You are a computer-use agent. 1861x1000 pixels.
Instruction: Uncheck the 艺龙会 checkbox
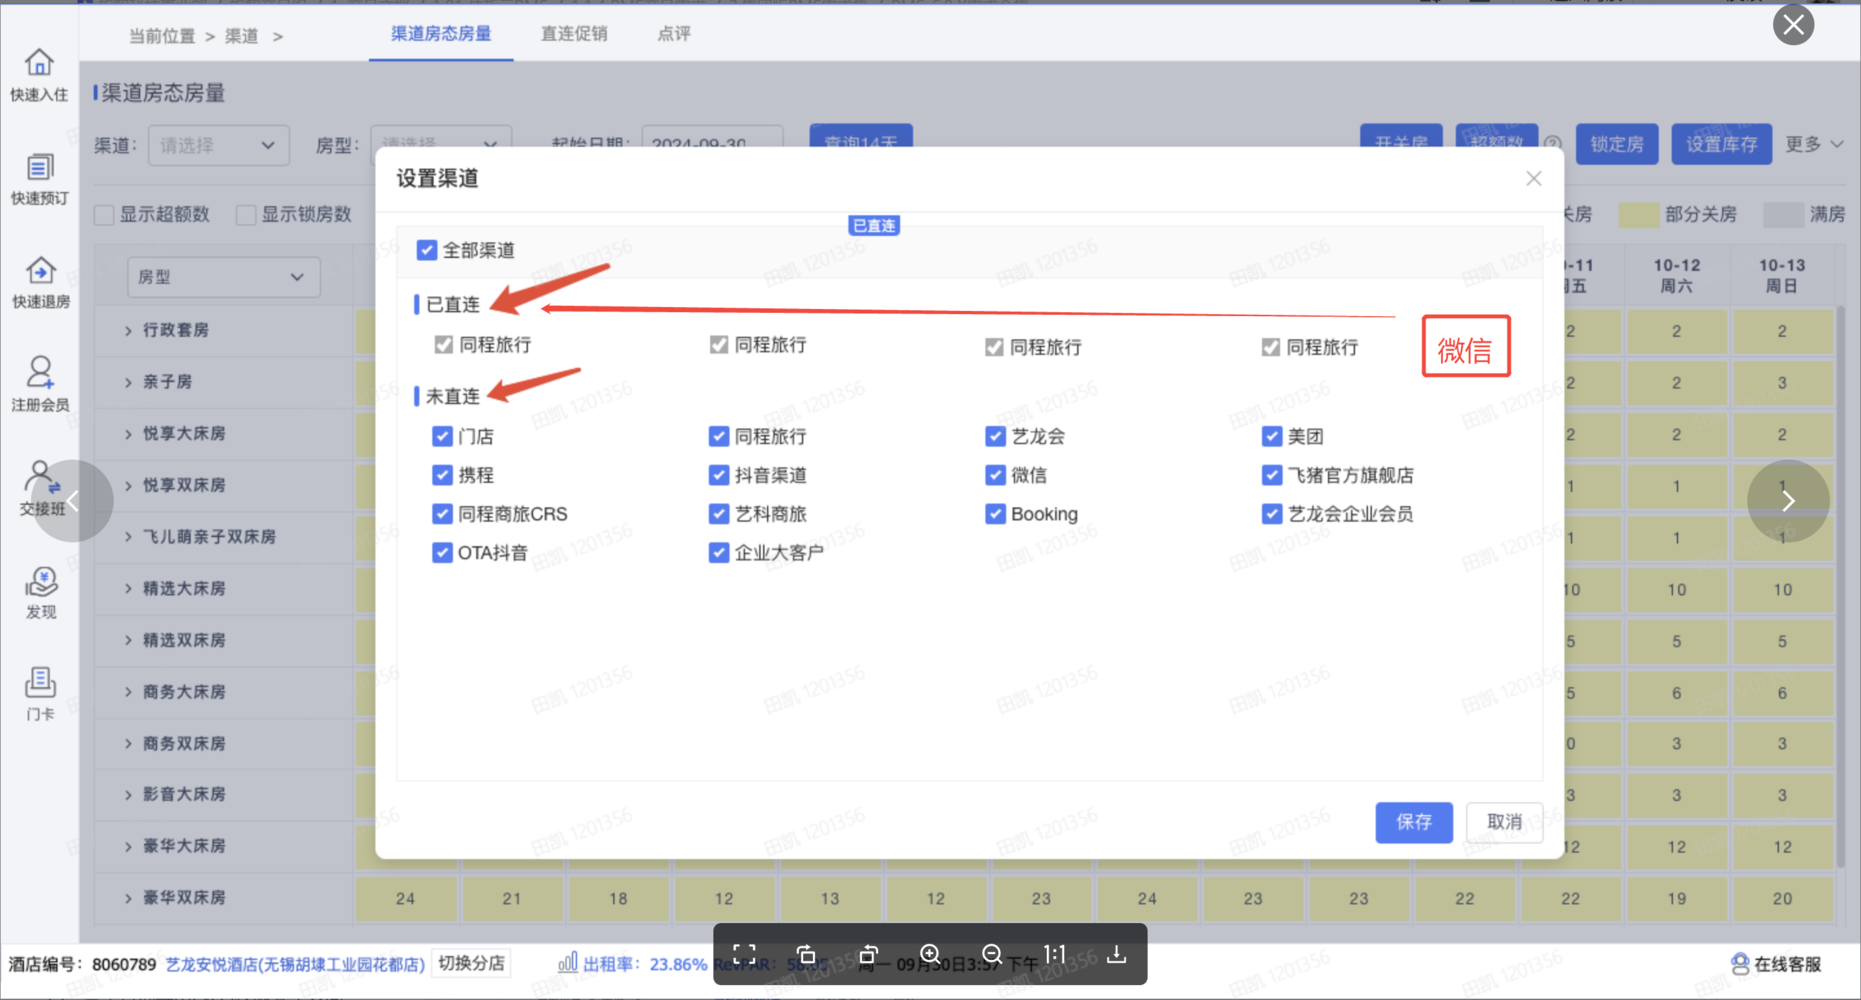click(995, 436)
